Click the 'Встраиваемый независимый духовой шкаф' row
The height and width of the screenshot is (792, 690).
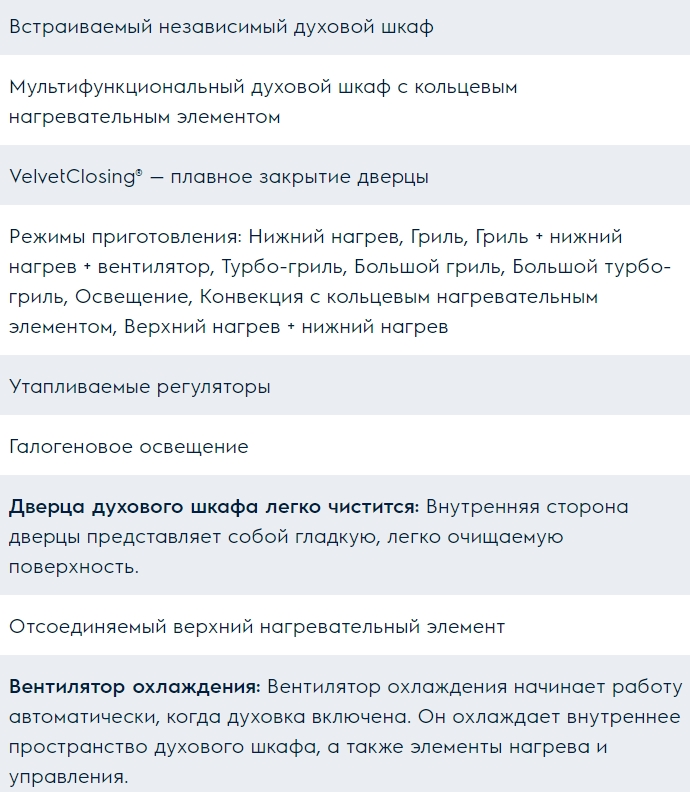pyautogui.click(x=221, y=27)
